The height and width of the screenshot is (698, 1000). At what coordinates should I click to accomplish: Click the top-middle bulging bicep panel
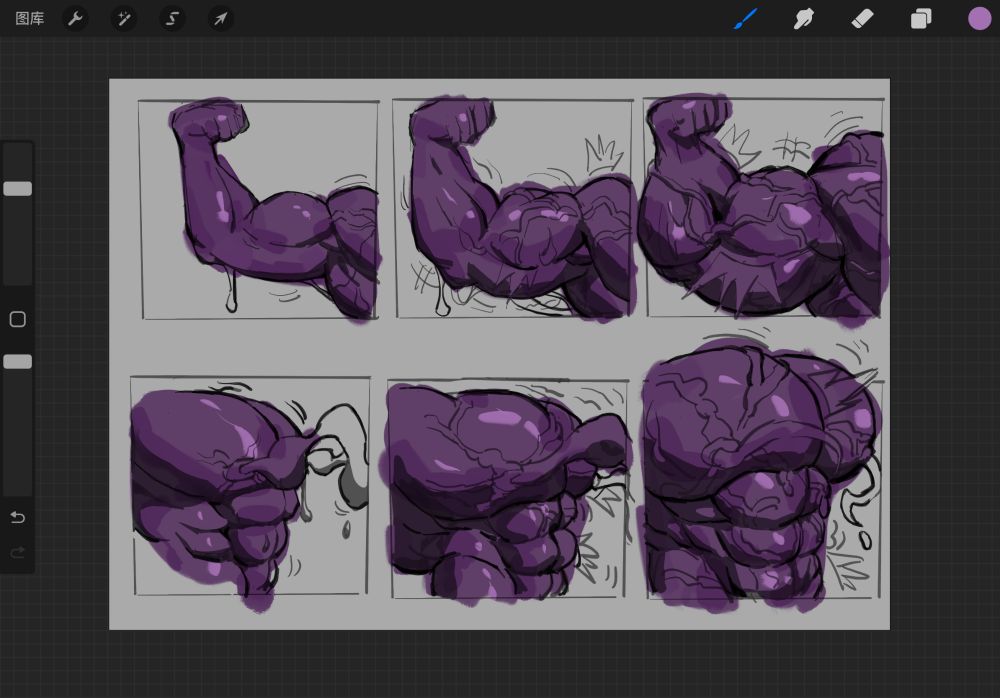click(514, 208)
